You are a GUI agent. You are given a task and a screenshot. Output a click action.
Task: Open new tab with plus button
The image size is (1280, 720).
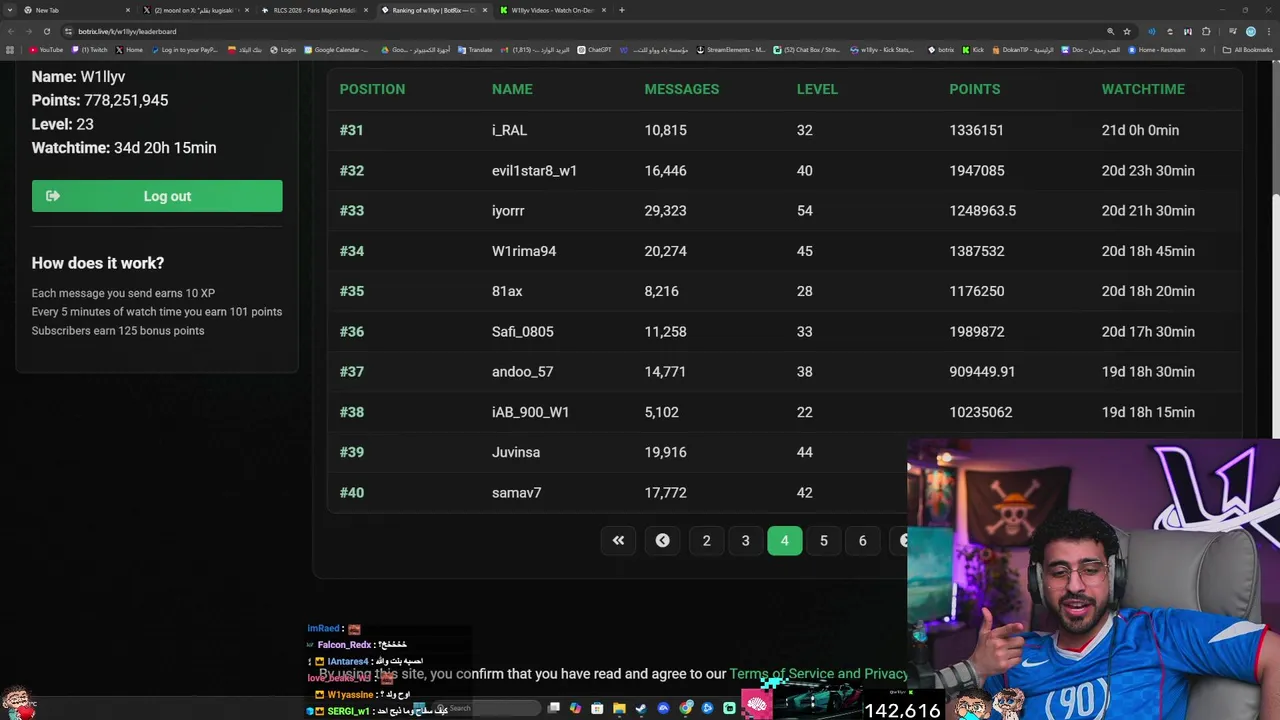click(621, 10)
